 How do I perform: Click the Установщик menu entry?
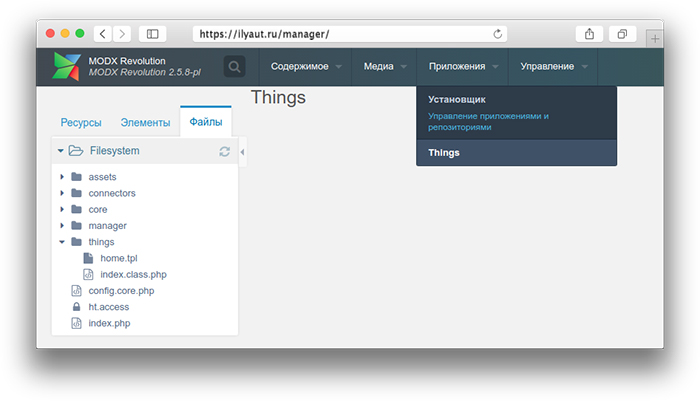[457, 100]
